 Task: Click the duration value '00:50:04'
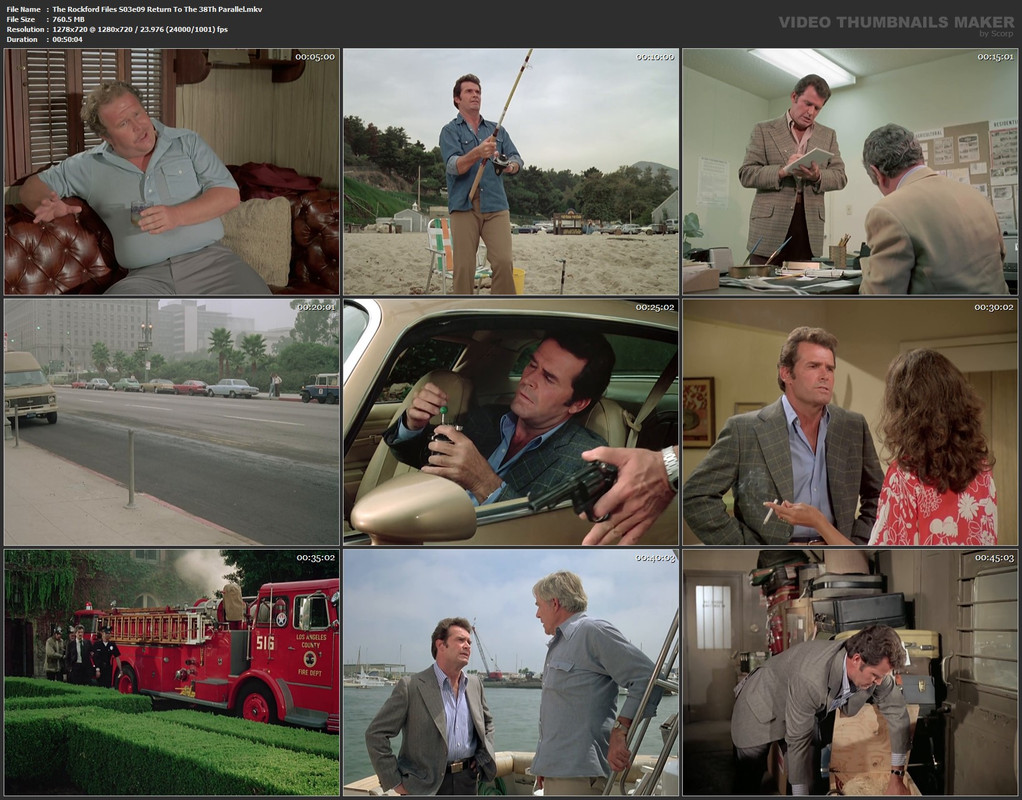pyautogui.click(x=67, y=39)
